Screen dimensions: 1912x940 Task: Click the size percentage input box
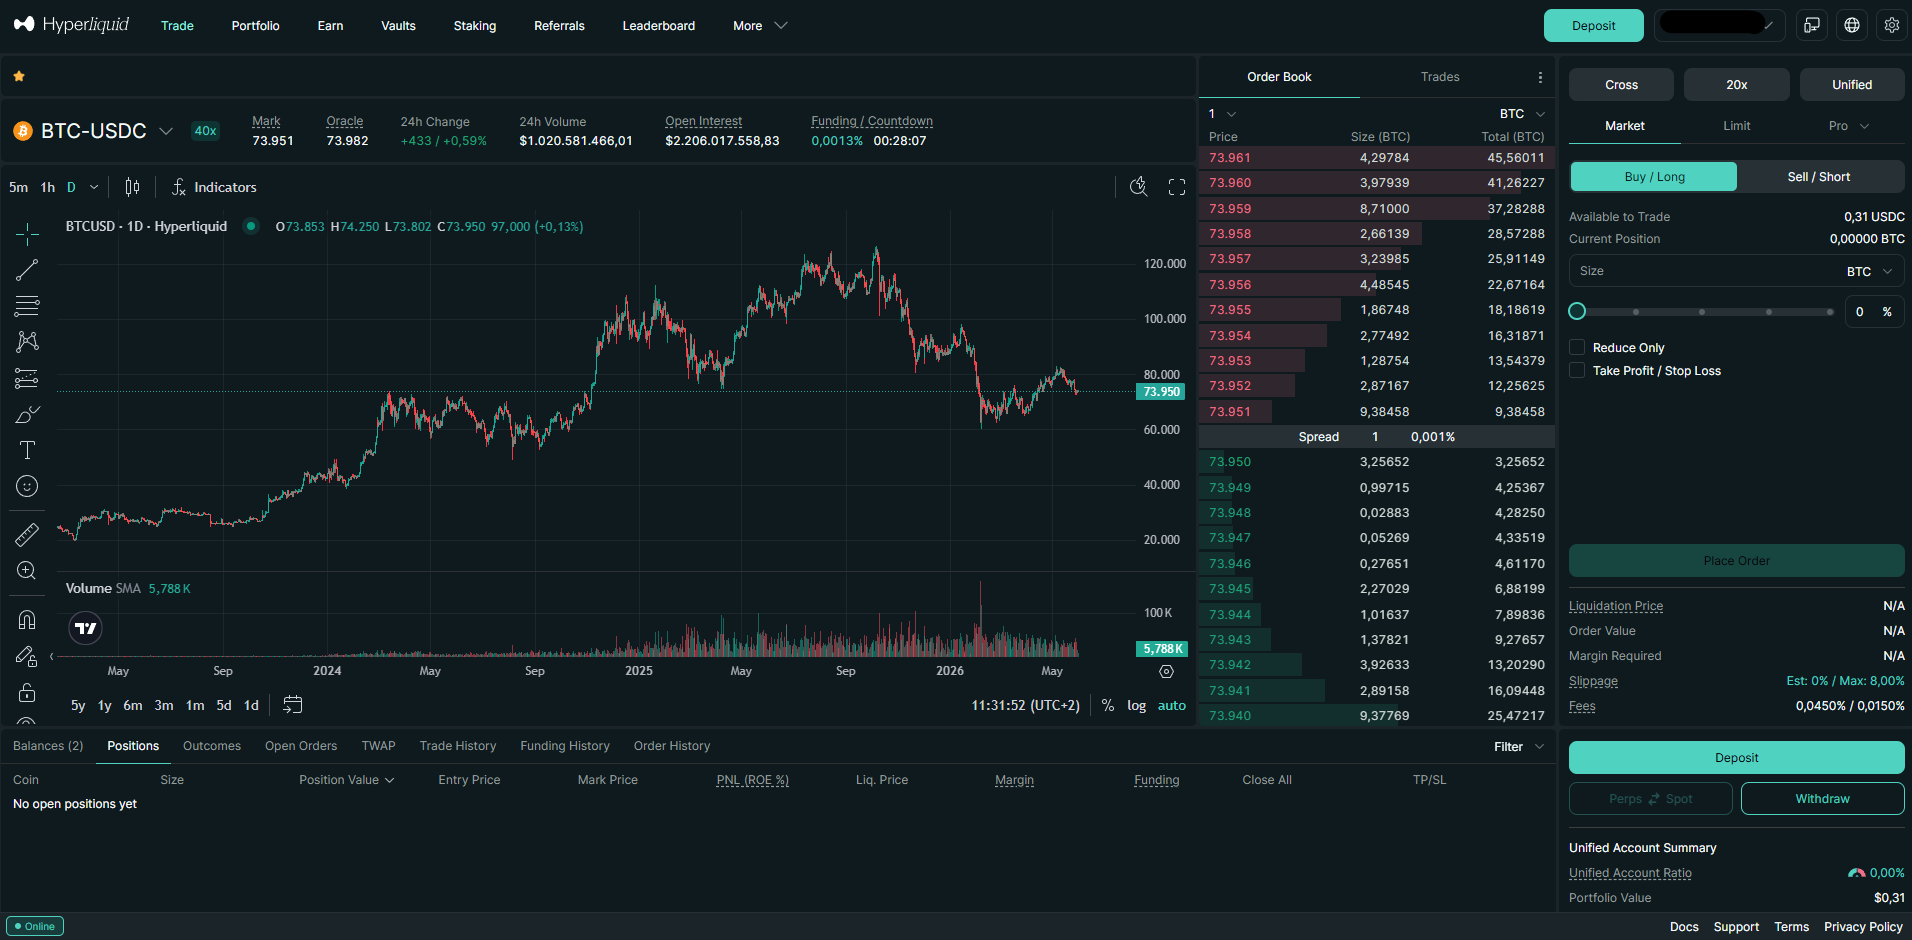[x=1873, y=312]
